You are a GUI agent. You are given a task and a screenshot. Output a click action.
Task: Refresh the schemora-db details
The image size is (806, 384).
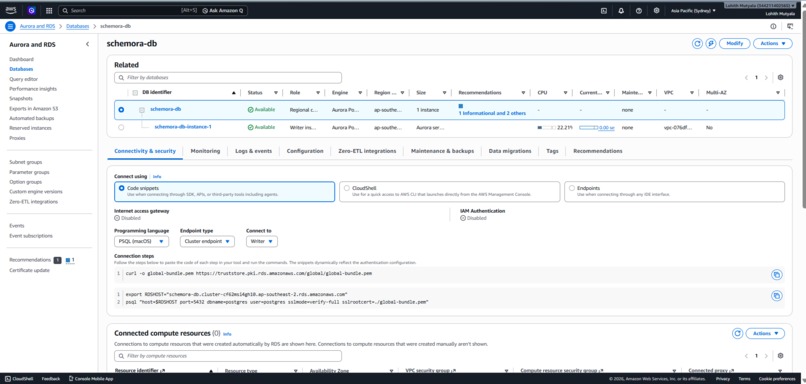point(698,44)
